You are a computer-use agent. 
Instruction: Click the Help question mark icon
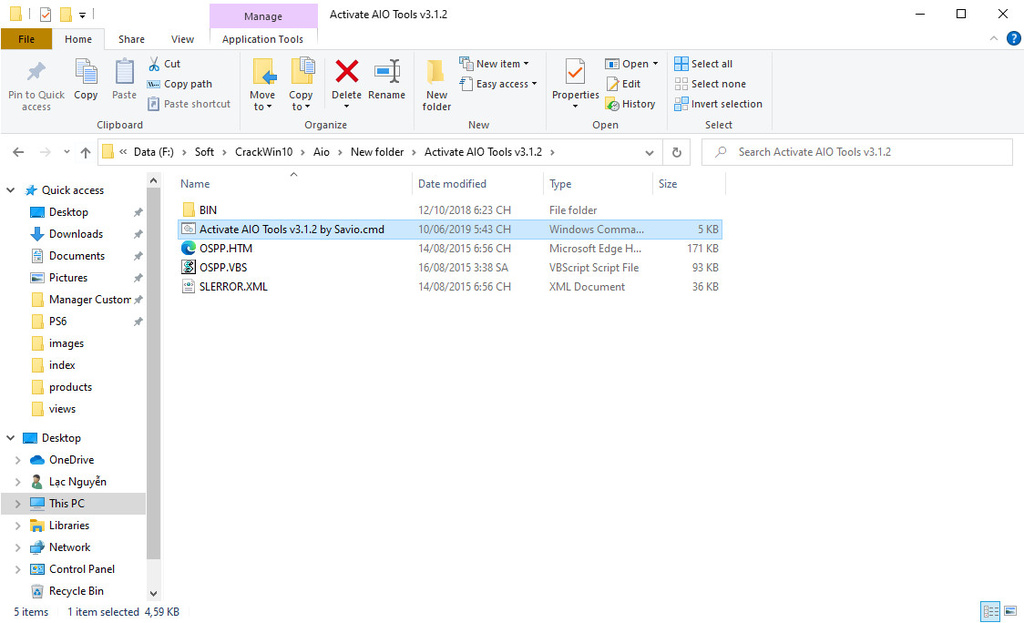click(1014, 39)
